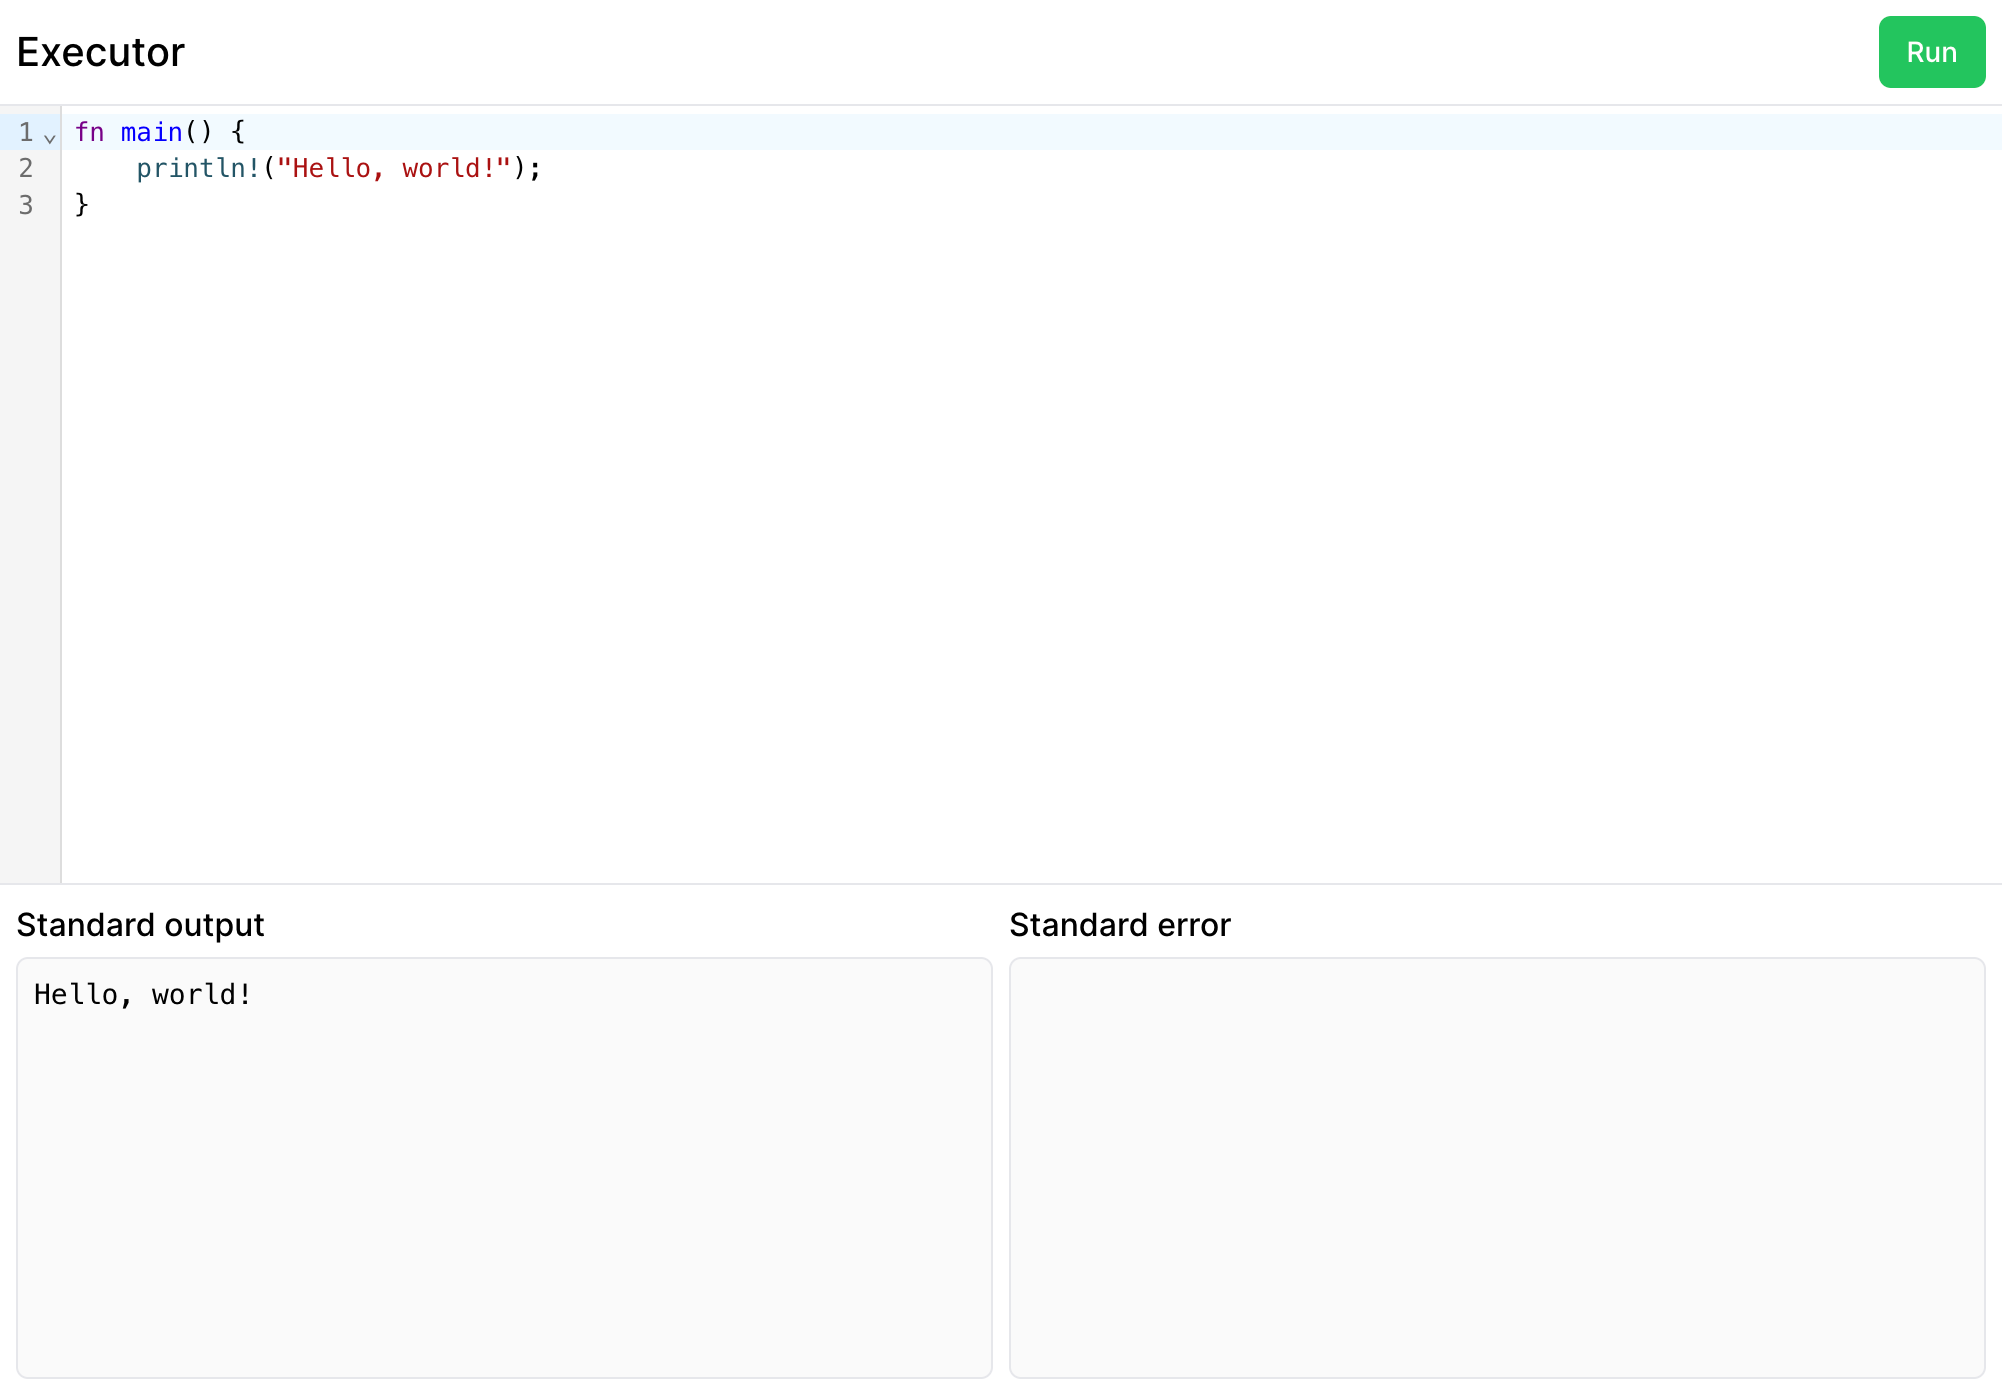The height and width of the screenshot is (1395, 2002).
Task: Click inside the empty Standard error panel
Action: [1495, 1170]
